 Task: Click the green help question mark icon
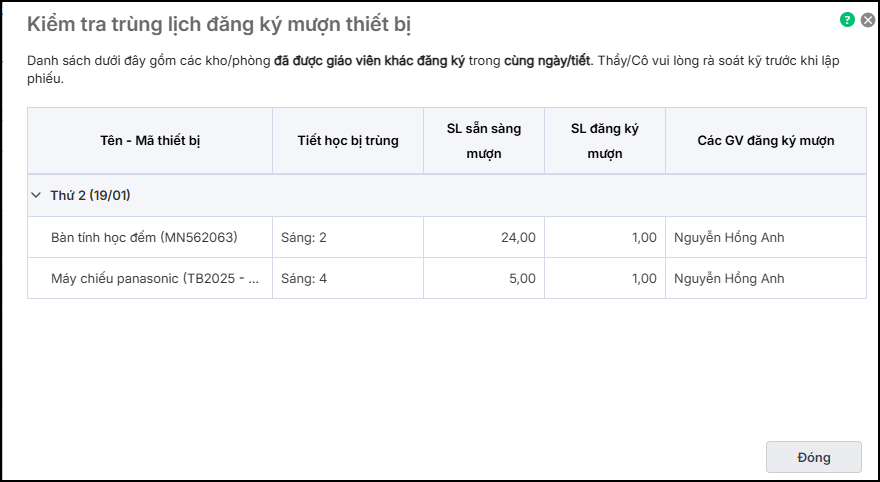pyautogui.click(x=848, y=19)
